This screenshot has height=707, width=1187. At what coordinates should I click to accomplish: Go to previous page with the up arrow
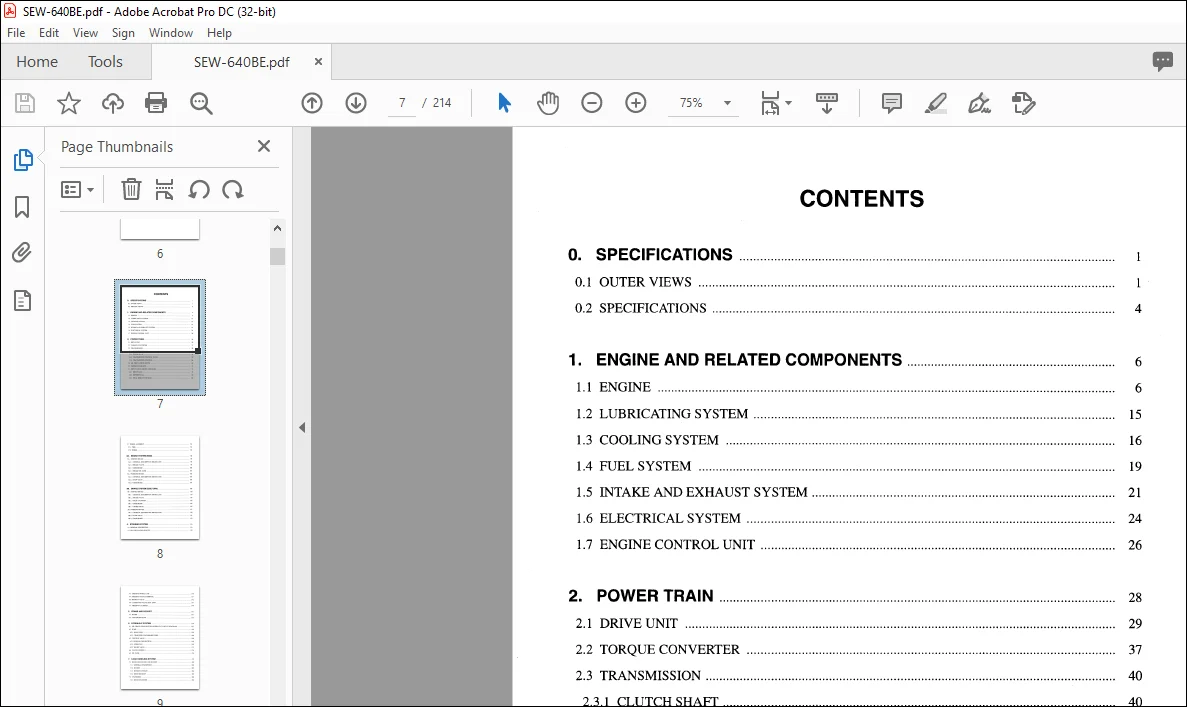[x=312, y=103]
